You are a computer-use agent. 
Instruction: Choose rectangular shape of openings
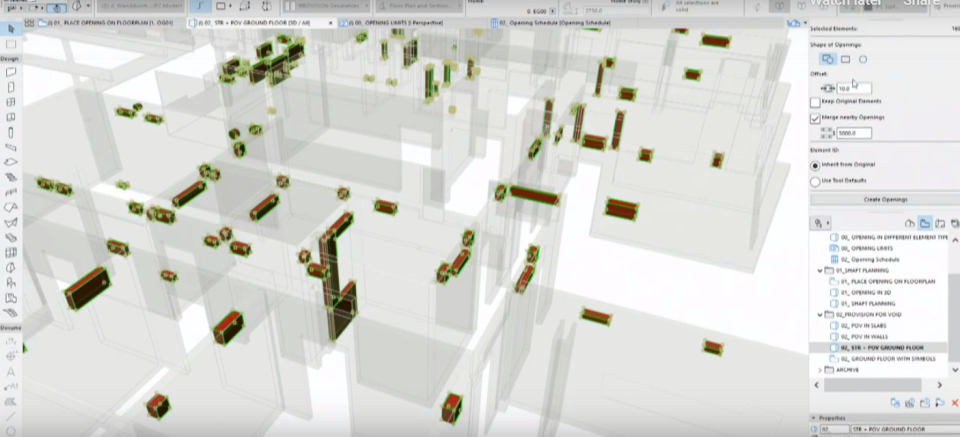846,59
